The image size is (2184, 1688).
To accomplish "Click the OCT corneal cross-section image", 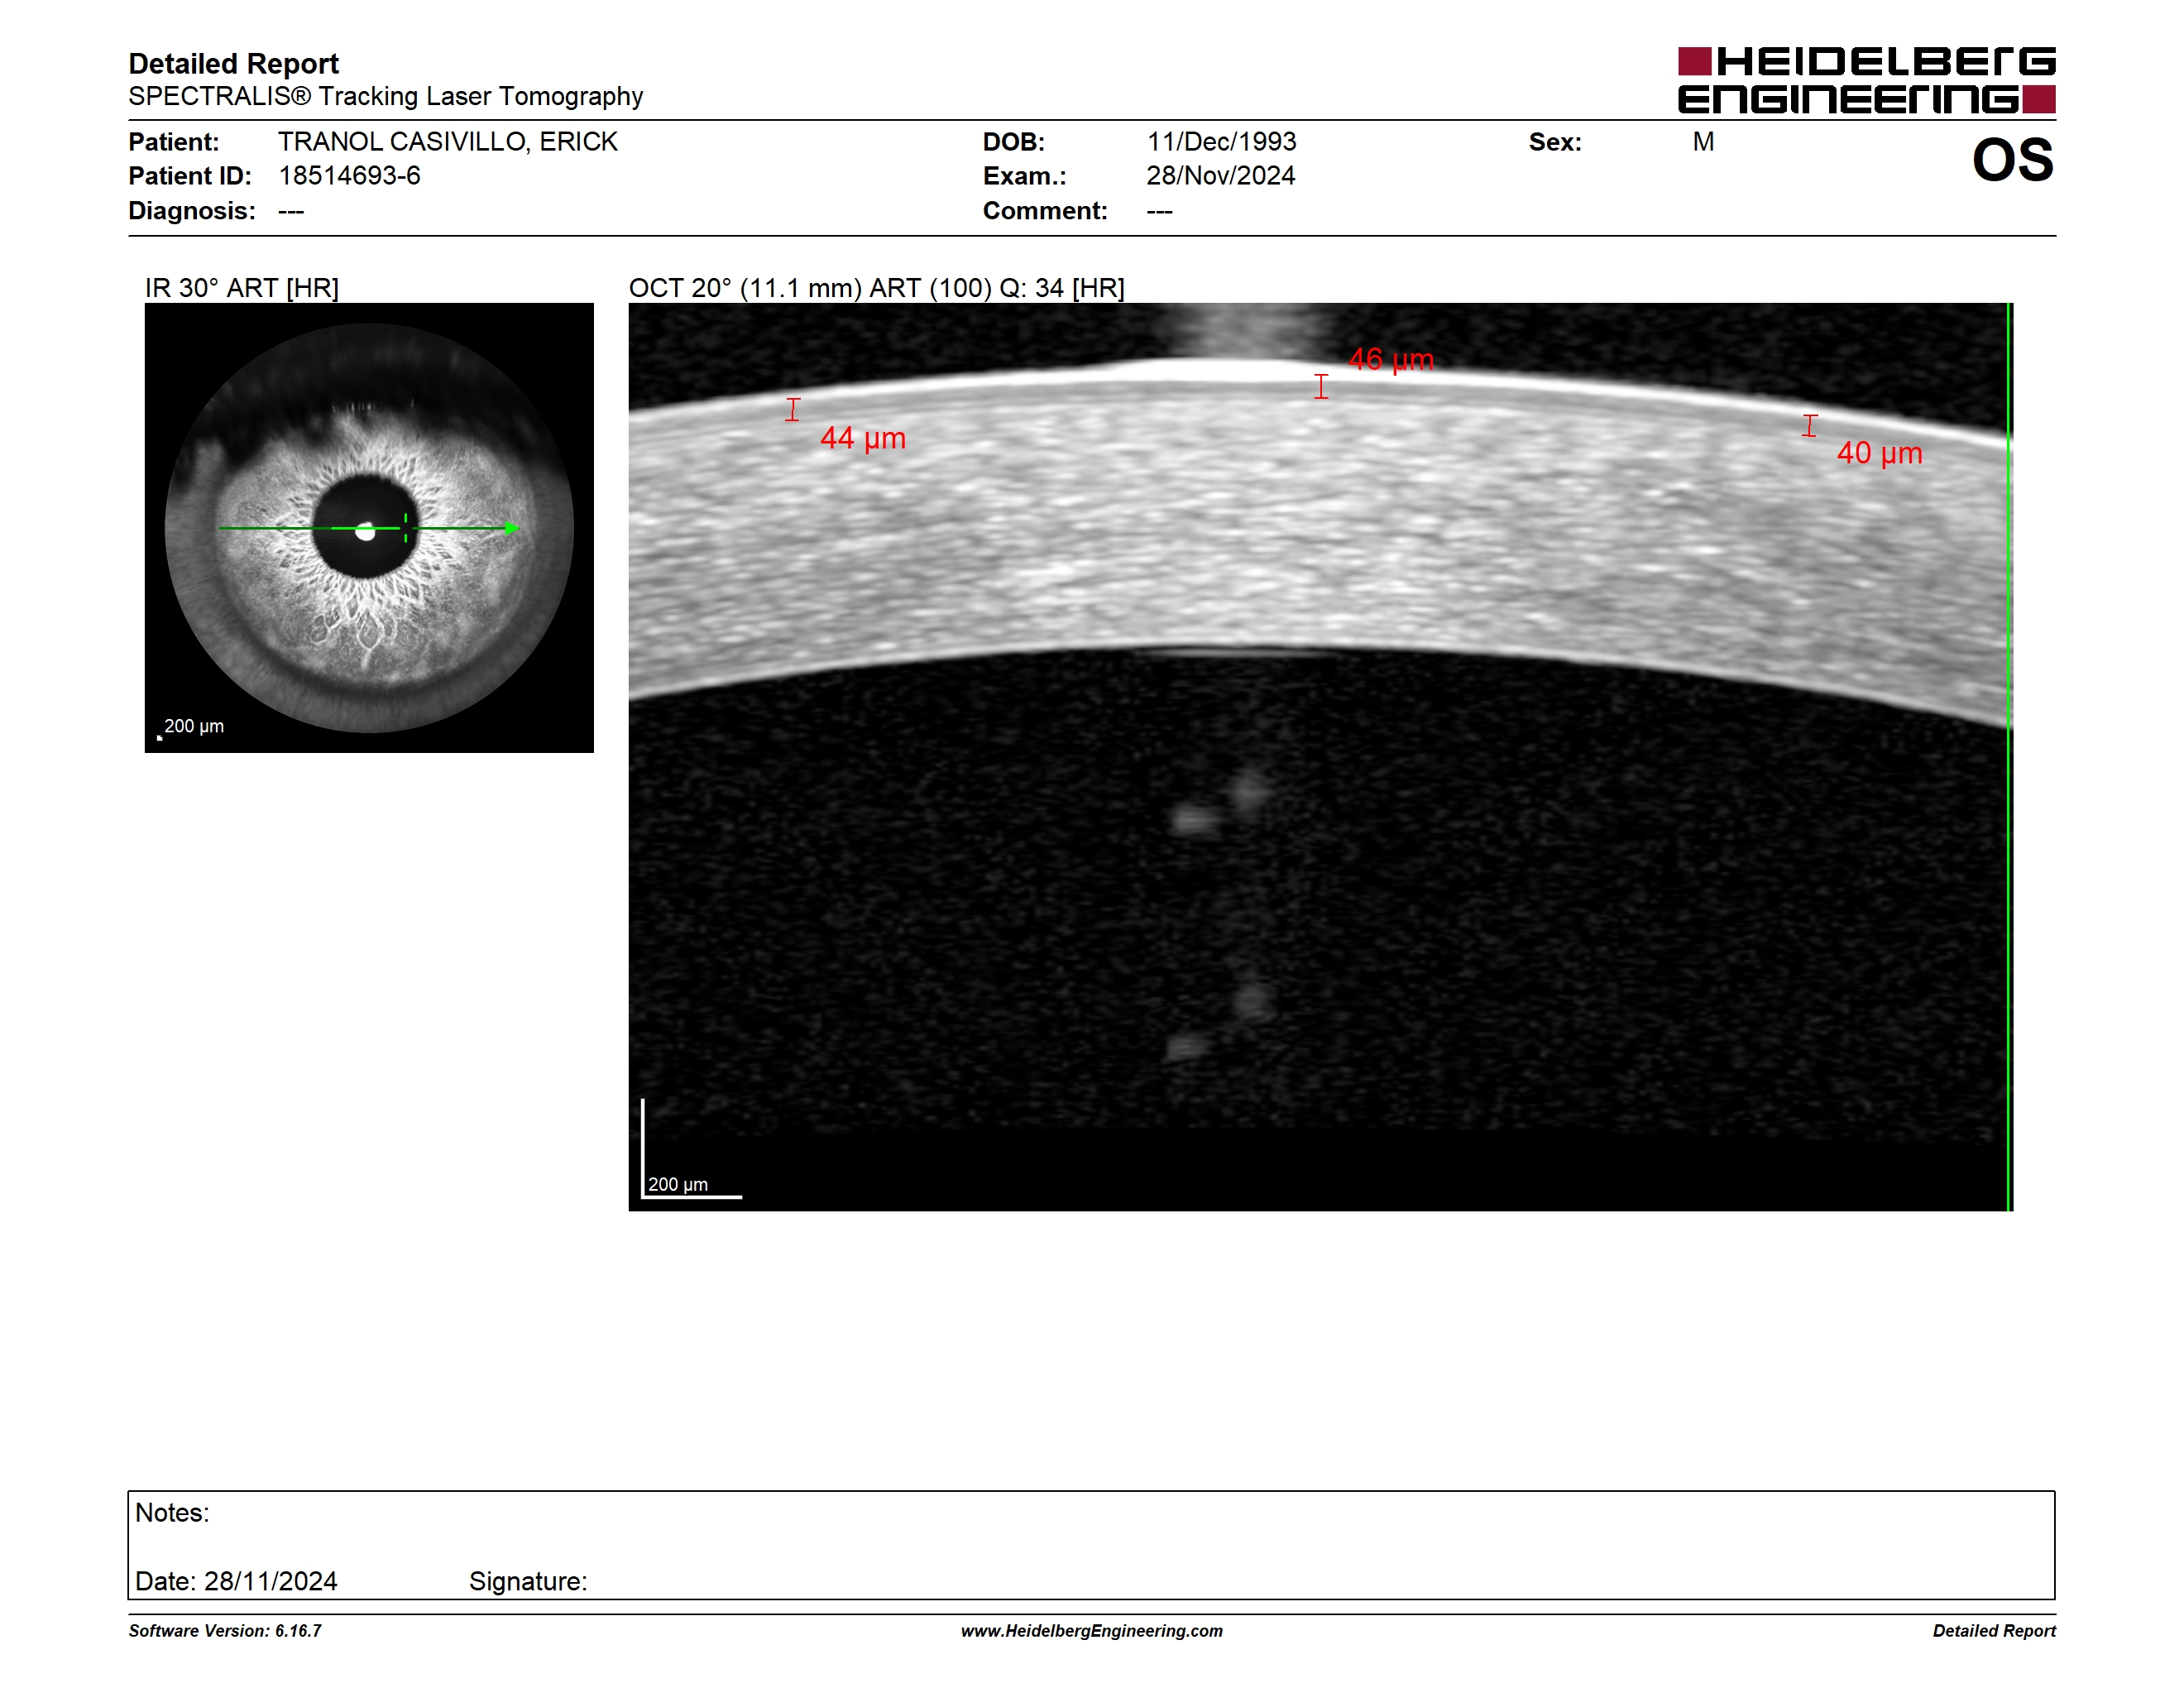I will click(1320, 757).
